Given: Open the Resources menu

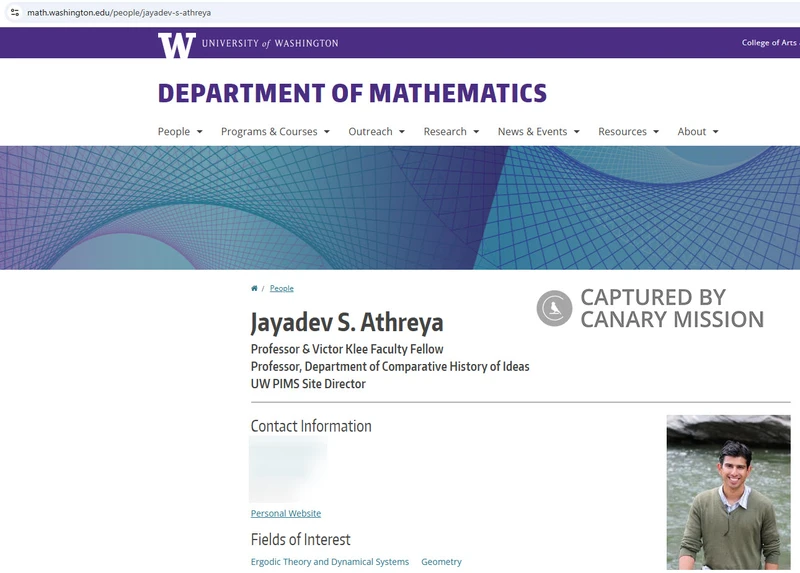Looking at the screenshot, I should point(622,132).
